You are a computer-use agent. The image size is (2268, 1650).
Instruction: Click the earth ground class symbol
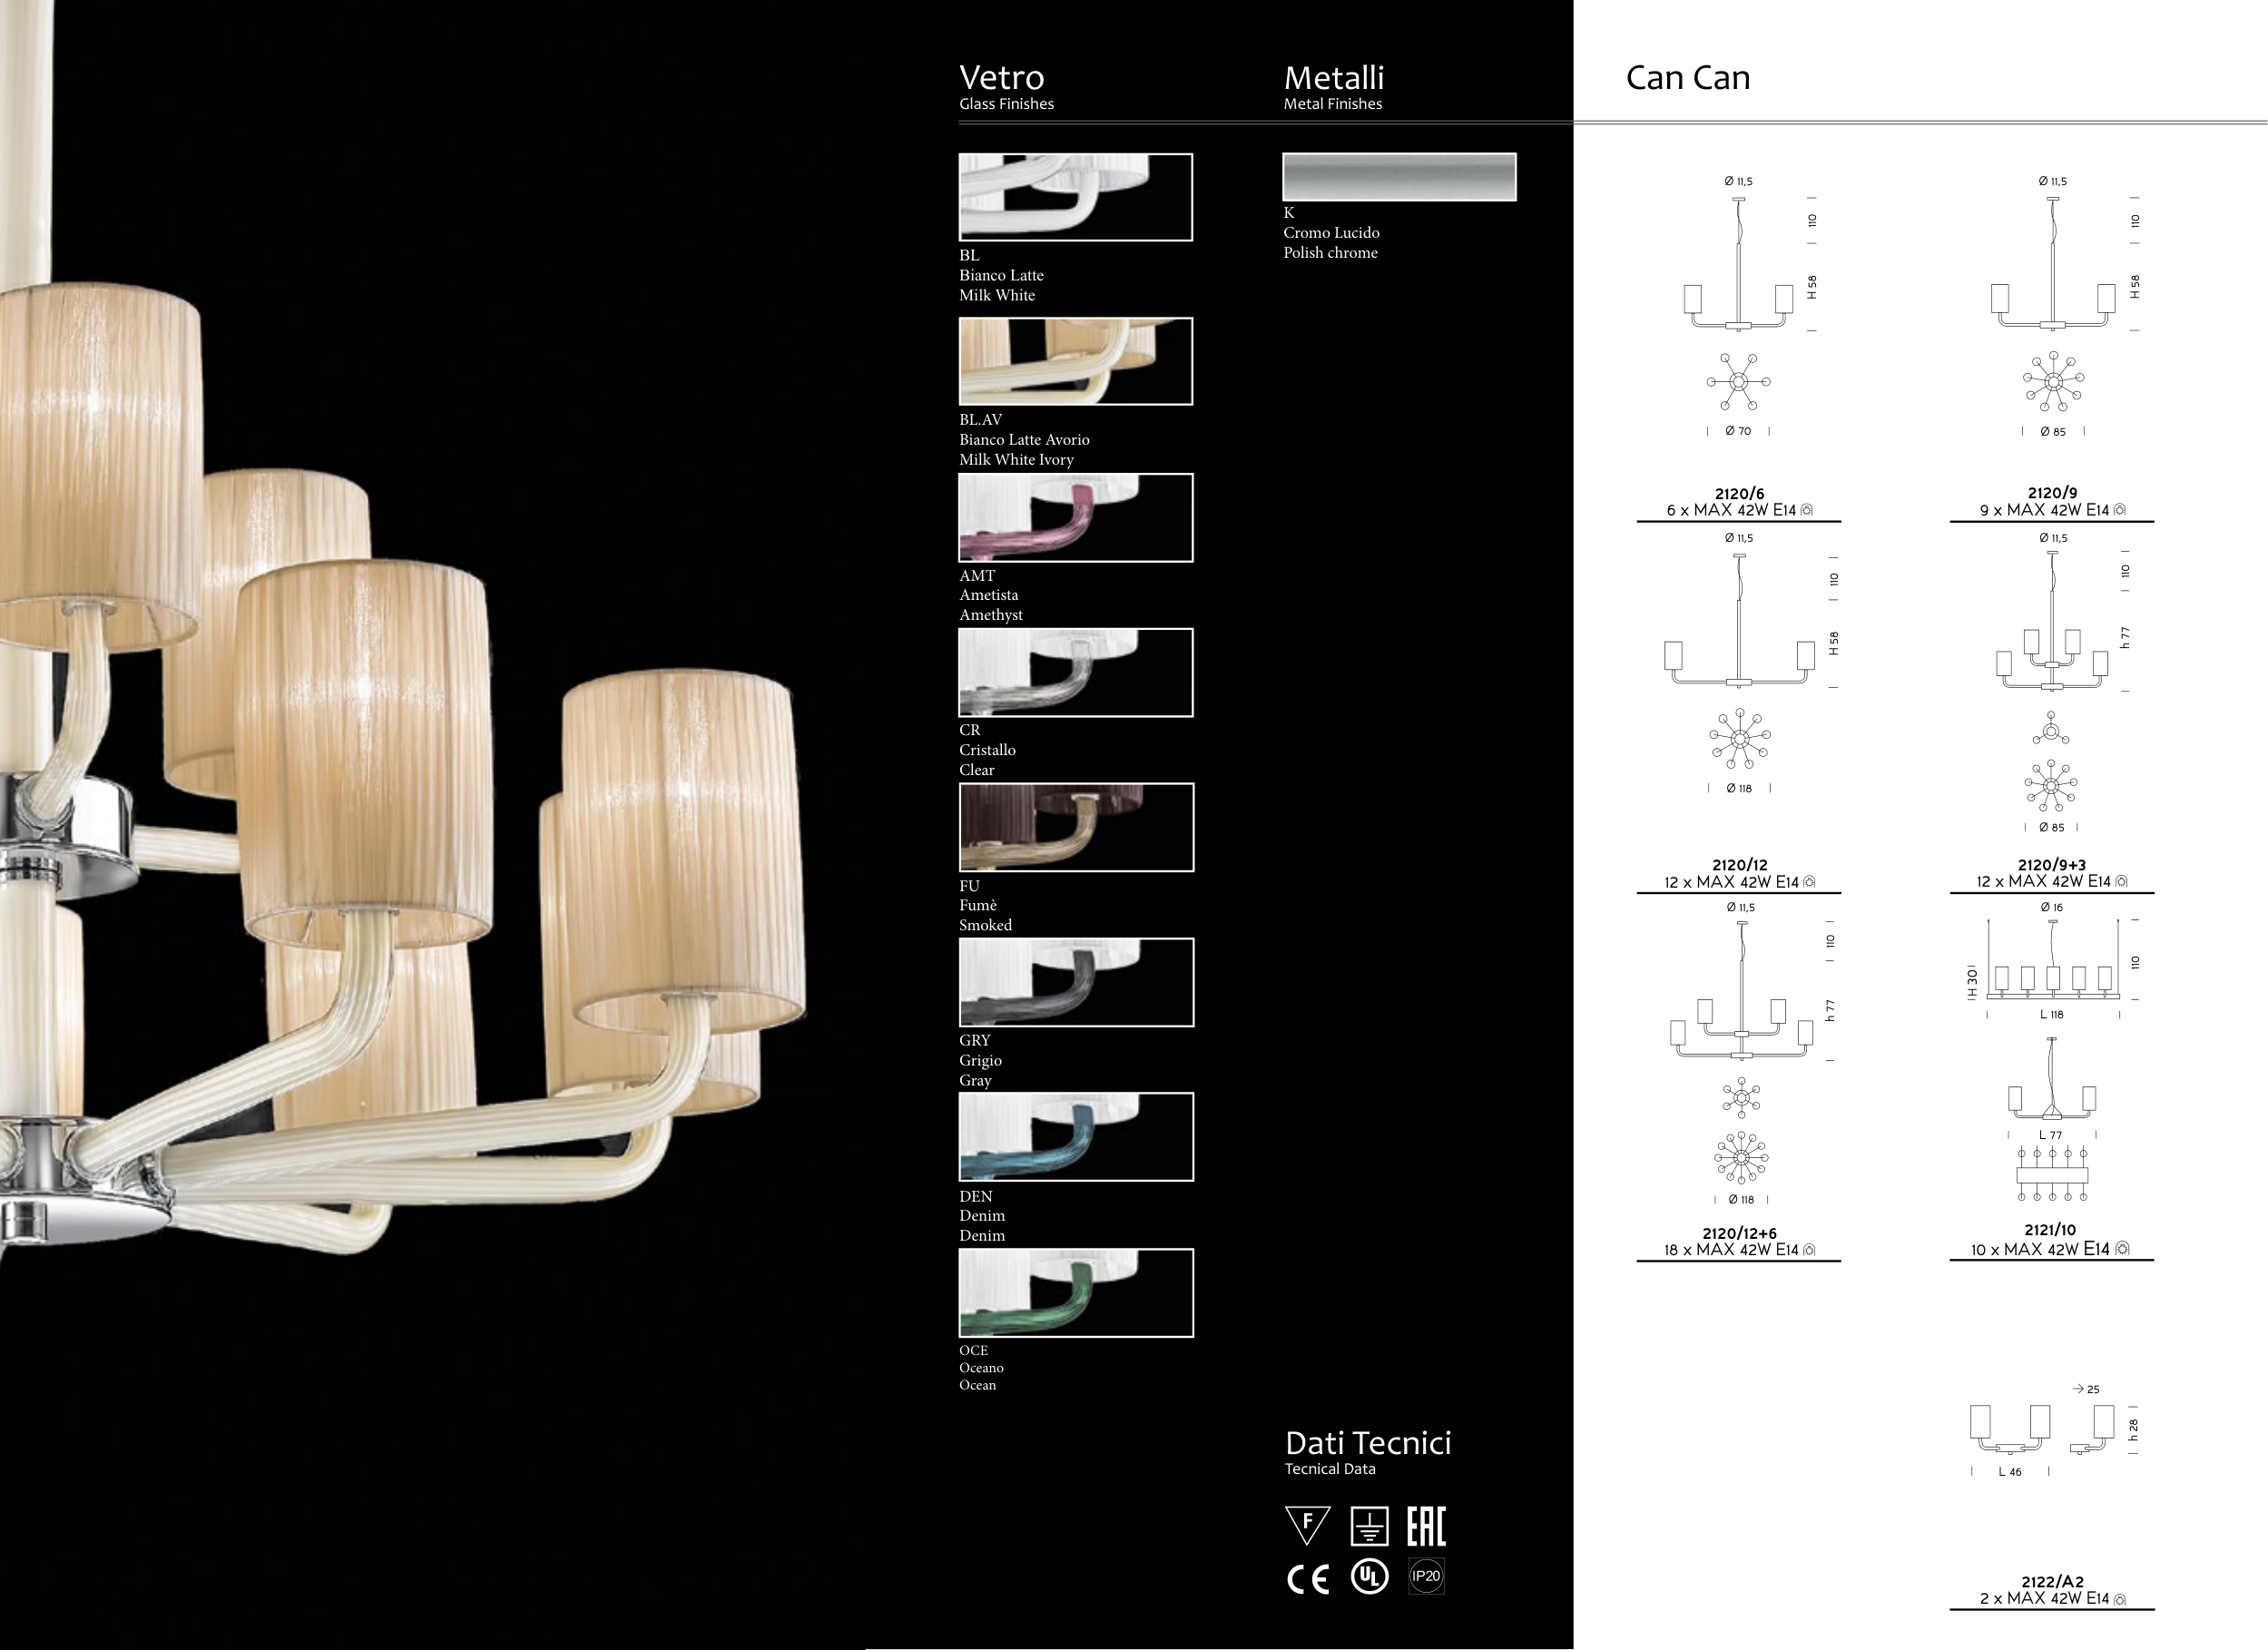click(1369, 1526)
